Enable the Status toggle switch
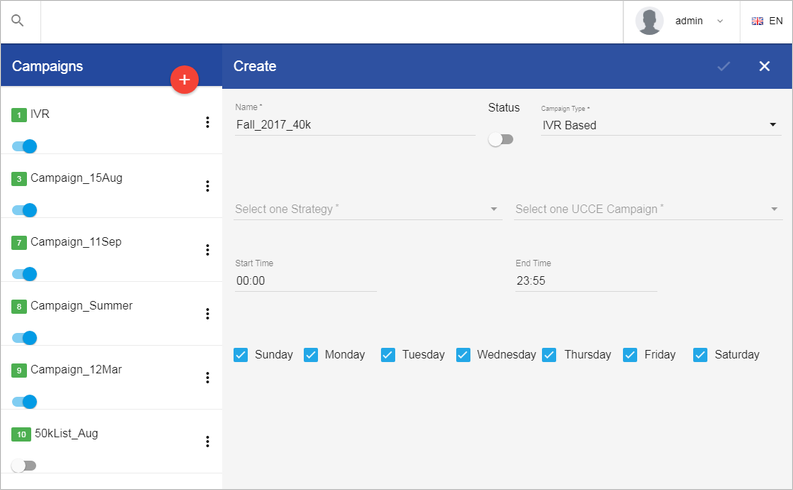The height and width of the screenshot is (490, 793). point(501,140)
